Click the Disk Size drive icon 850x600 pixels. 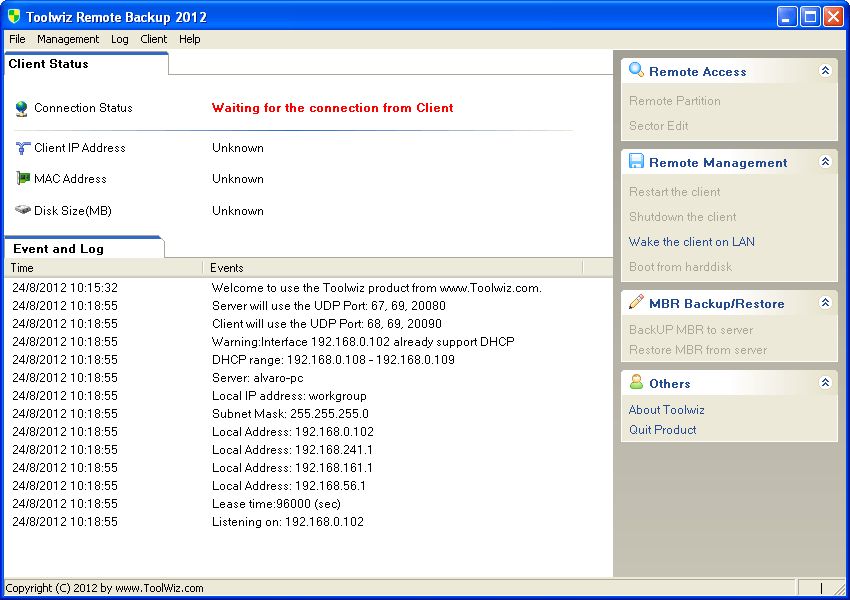[21, 210]
